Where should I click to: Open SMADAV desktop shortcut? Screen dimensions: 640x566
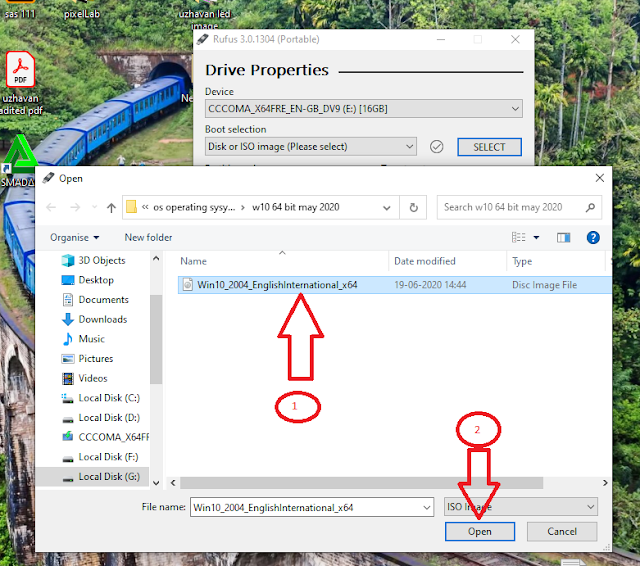pos(18,162)
